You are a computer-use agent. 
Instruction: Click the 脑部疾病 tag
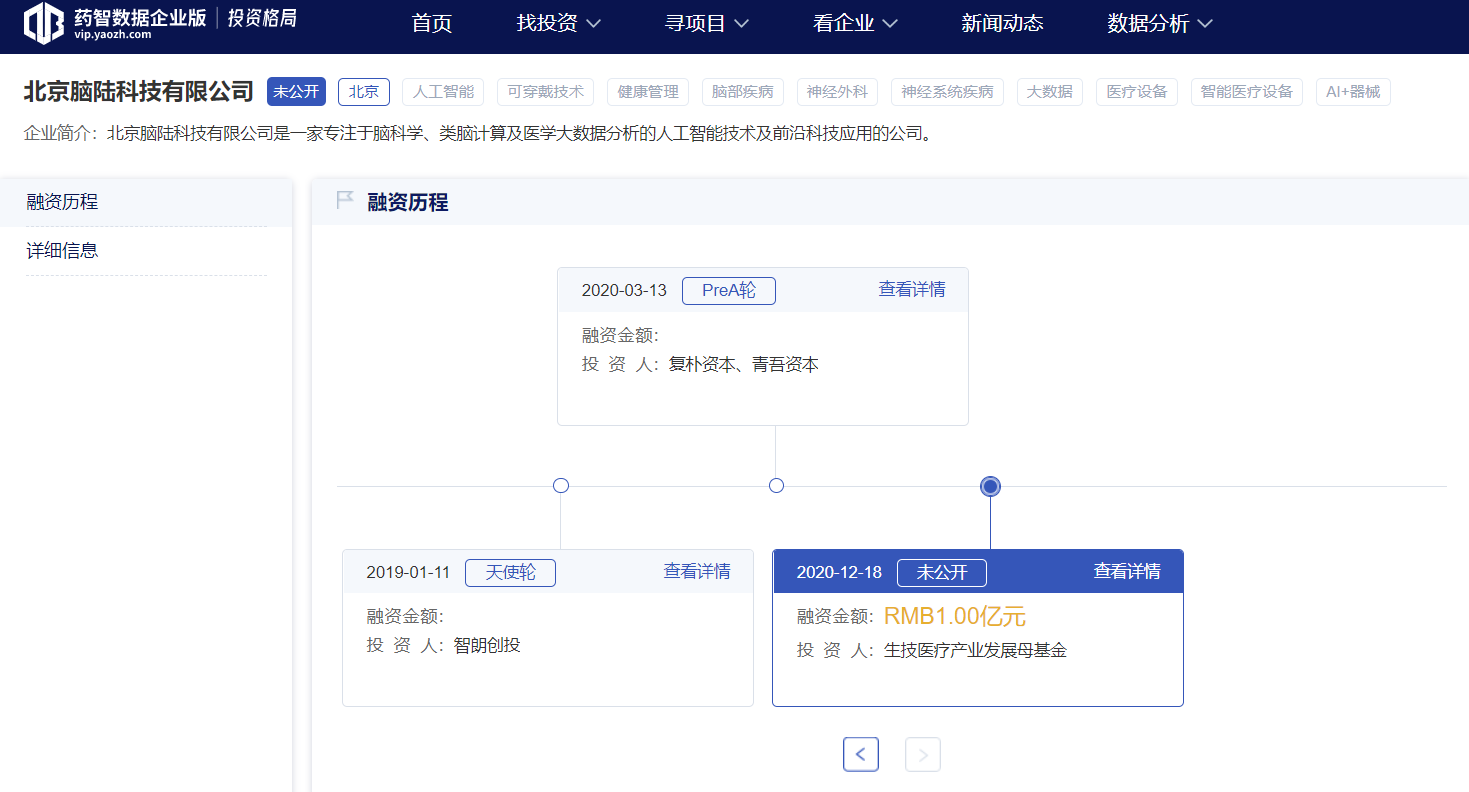[x=743, y=92]
